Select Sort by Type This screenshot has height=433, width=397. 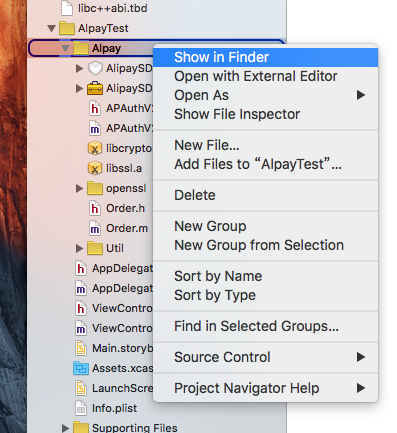265,295
